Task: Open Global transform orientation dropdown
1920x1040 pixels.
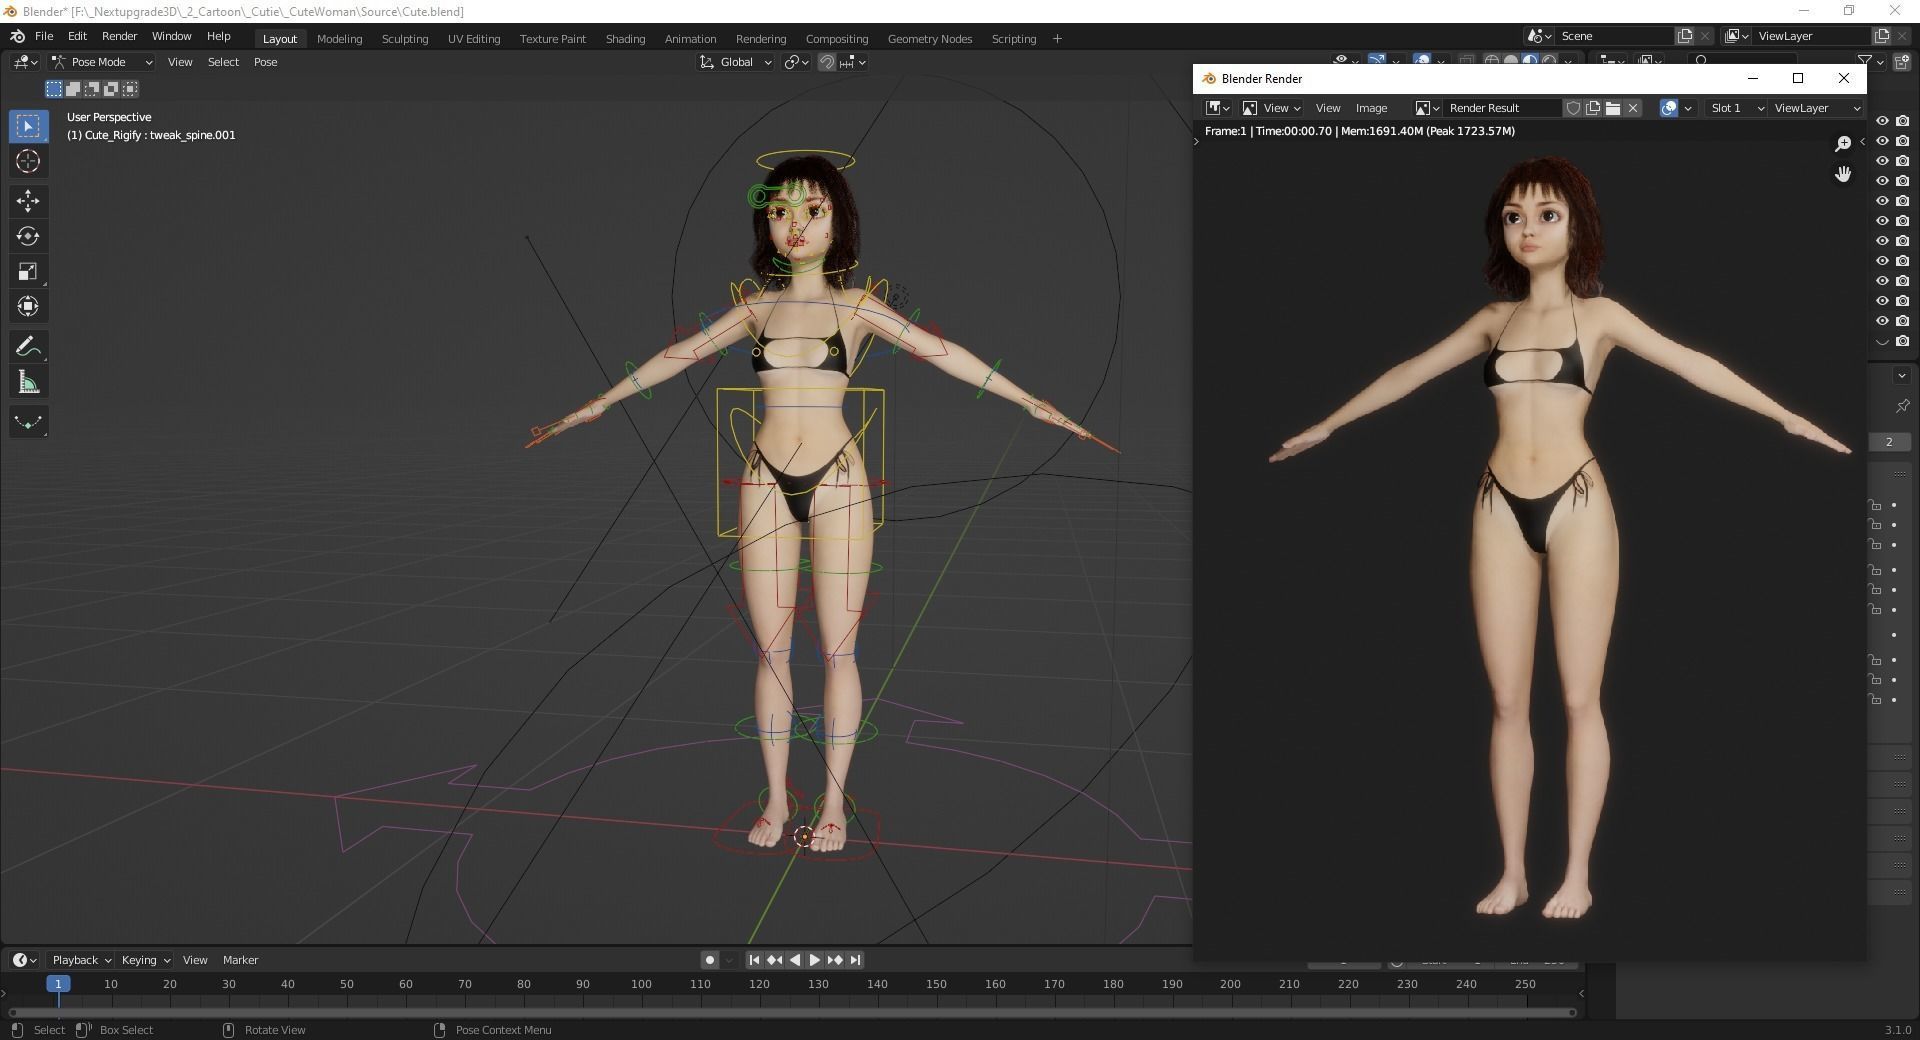Action: [735, 62]
